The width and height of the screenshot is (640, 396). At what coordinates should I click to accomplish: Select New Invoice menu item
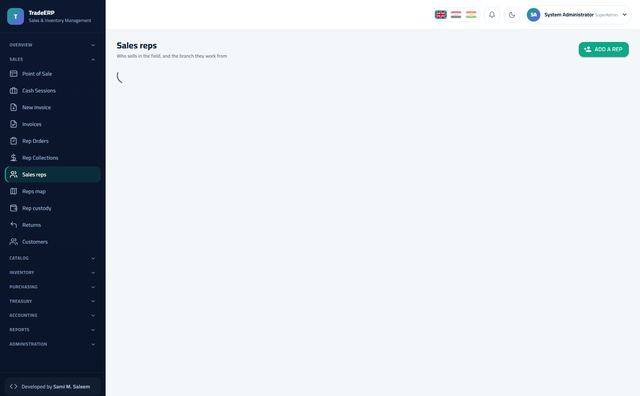coord(53,107)
